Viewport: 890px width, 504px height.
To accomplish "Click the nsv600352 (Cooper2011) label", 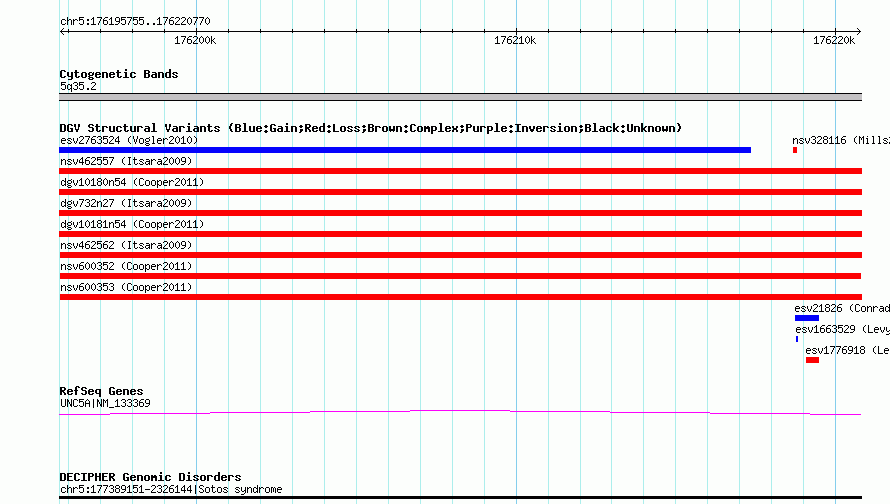I will tap(126, 266).
